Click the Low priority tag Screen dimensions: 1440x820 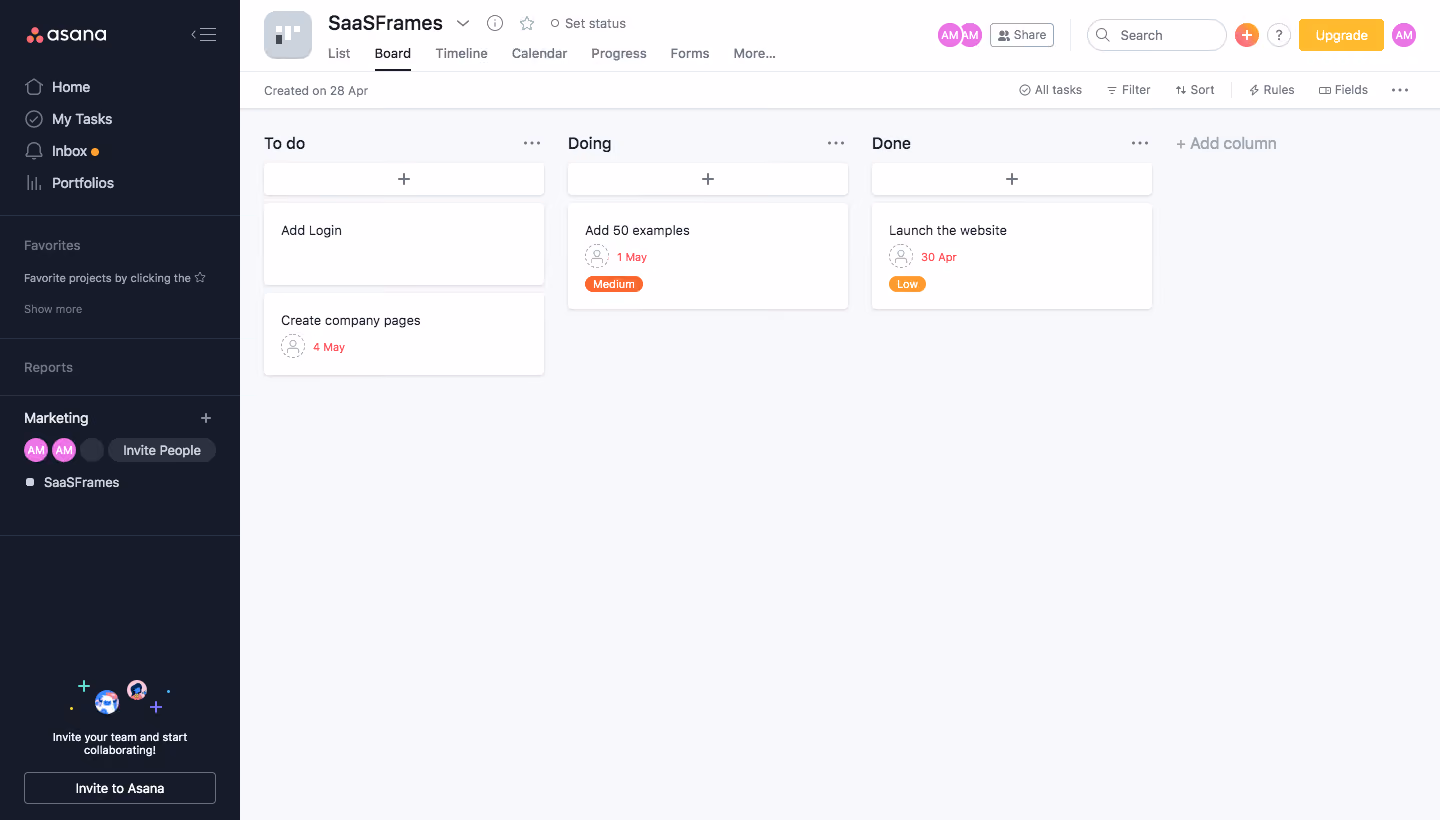[907, 284]
